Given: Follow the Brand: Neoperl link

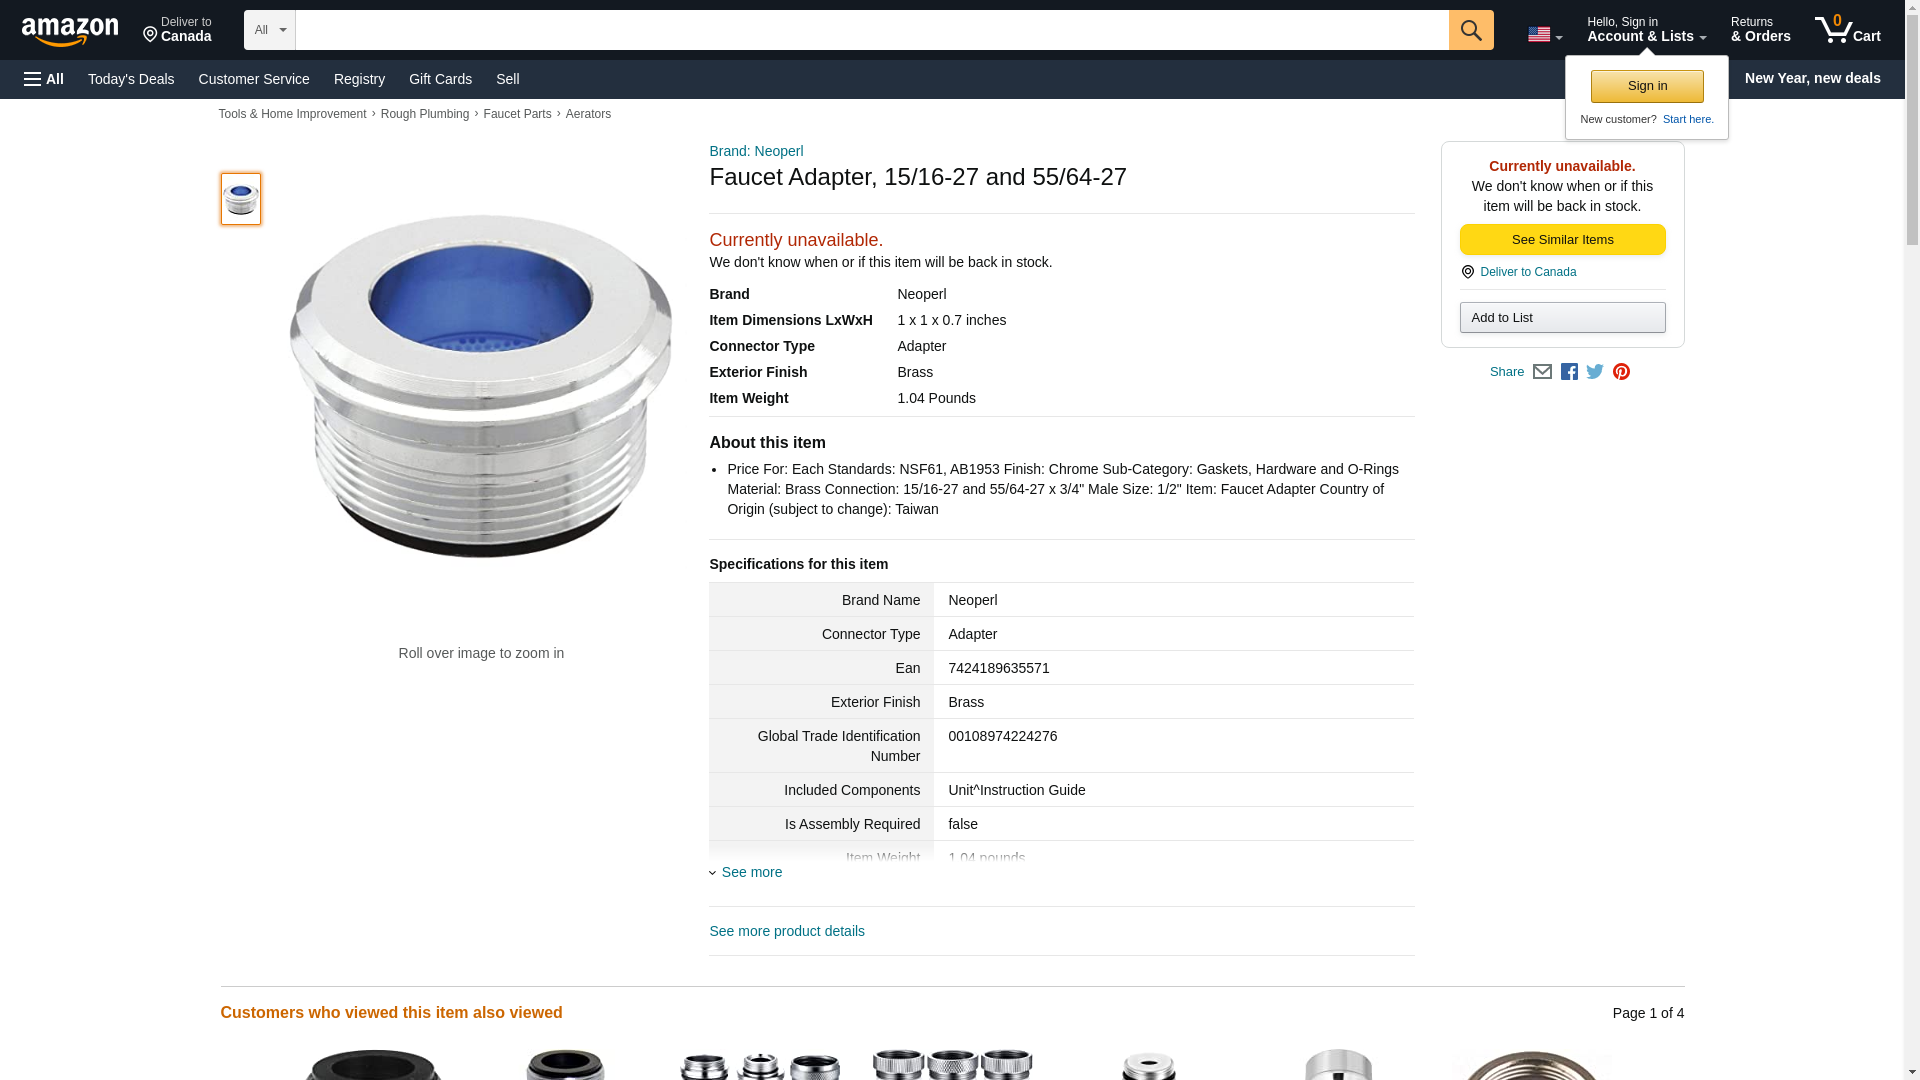Looking at the screenshot, I should click(756, 151).
